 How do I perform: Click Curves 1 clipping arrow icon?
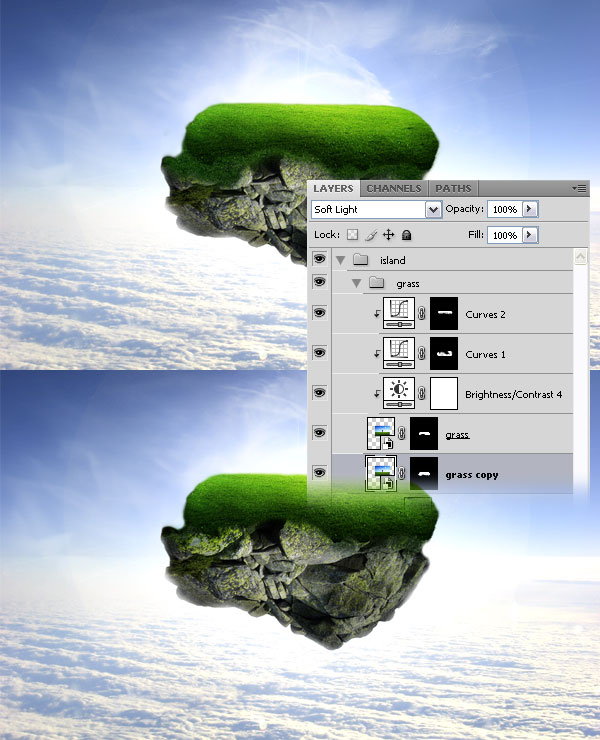click(x=377, y=353)
